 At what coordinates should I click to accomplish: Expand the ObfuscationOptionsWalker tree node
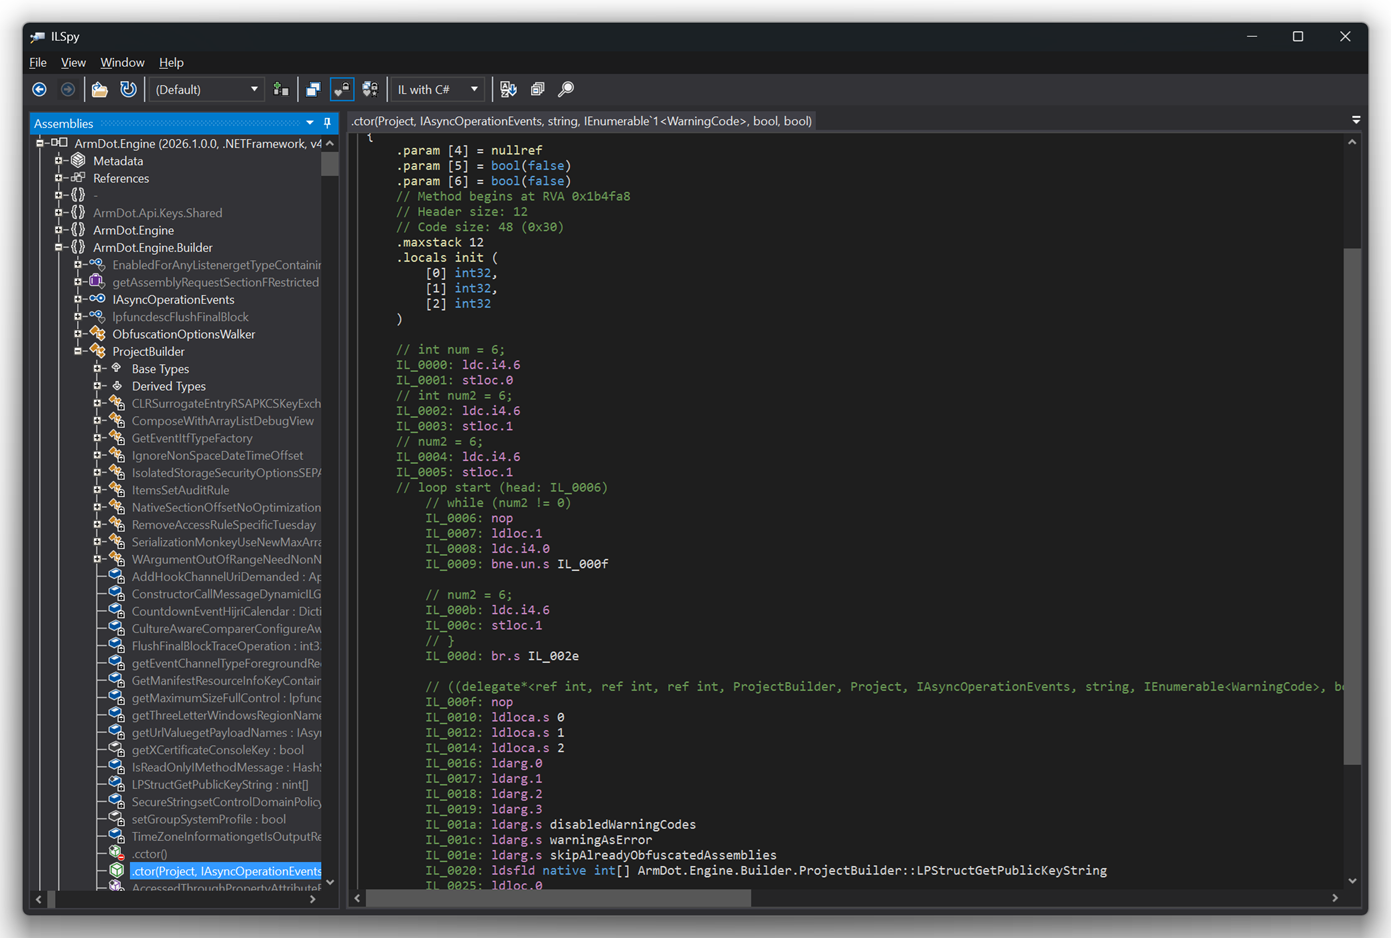[x=78, y=334]
